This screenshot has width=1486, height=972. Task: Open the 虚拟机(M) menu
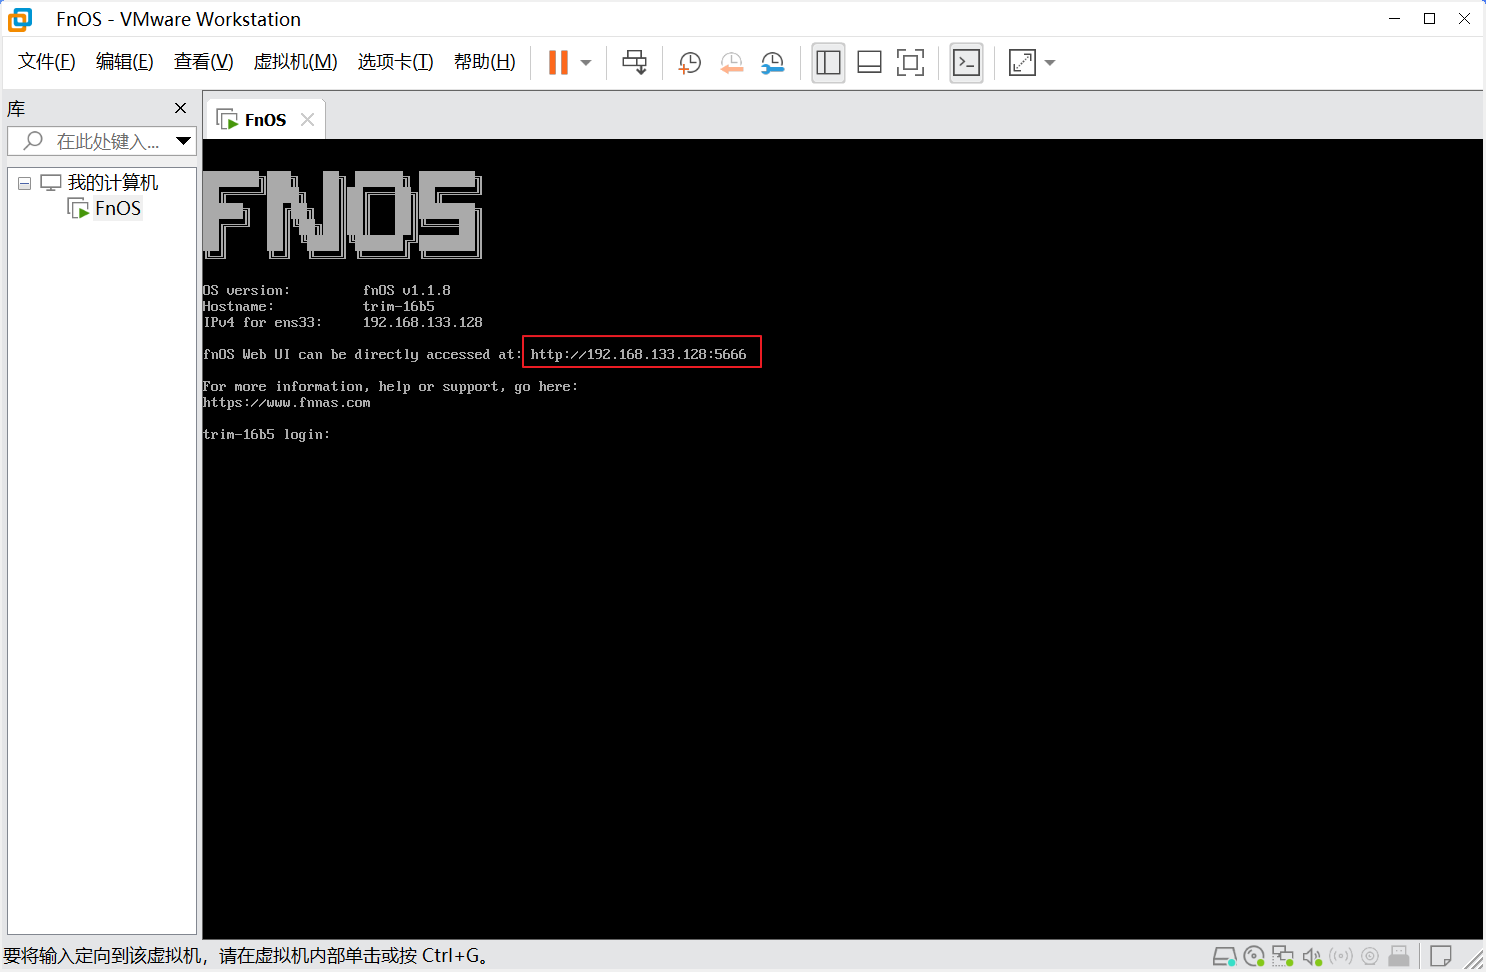click(x=296, y=62)
